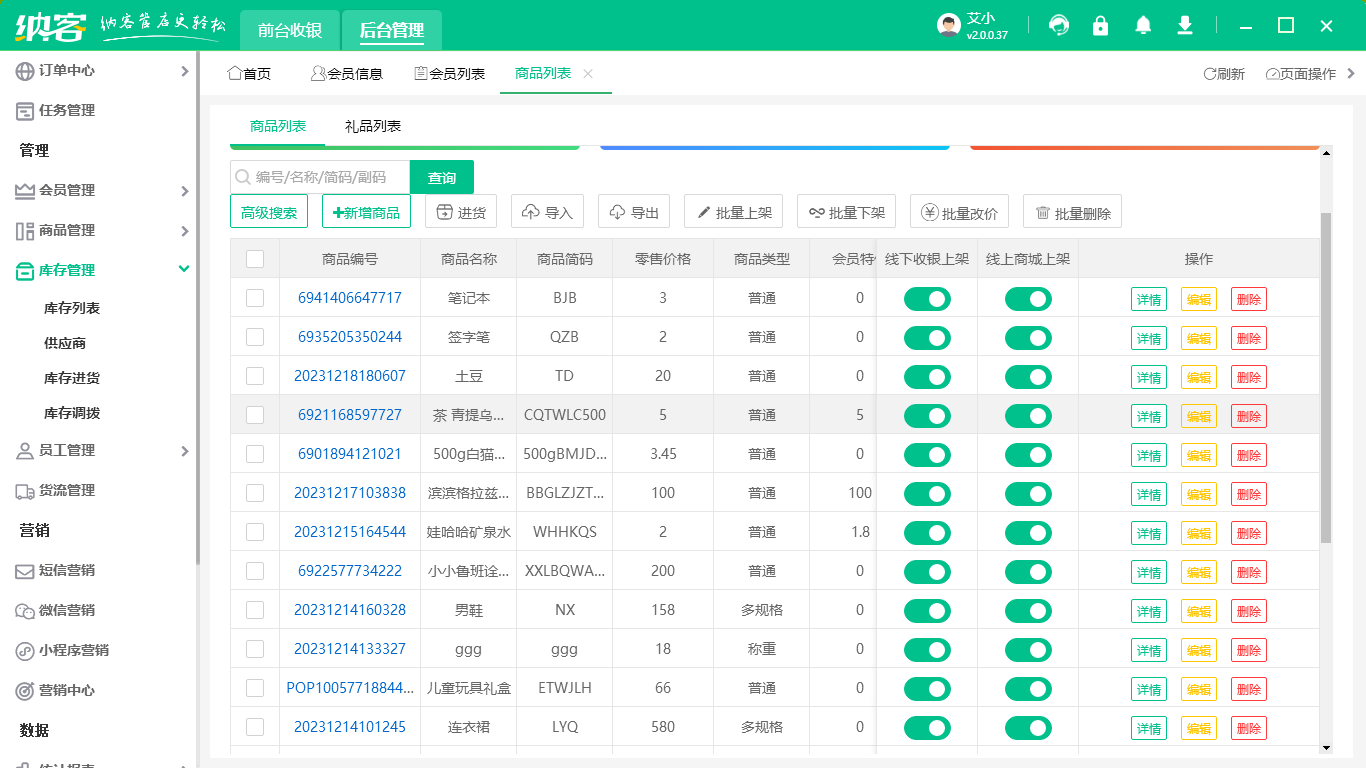Turn off 线上商城上架 for 土豆
Screen dimensions: 1366x768
coord(1028,376)
